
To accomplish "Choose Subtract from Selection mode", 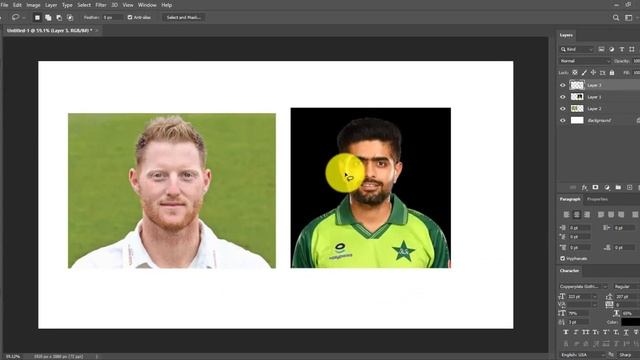I will tap(59, 18).
